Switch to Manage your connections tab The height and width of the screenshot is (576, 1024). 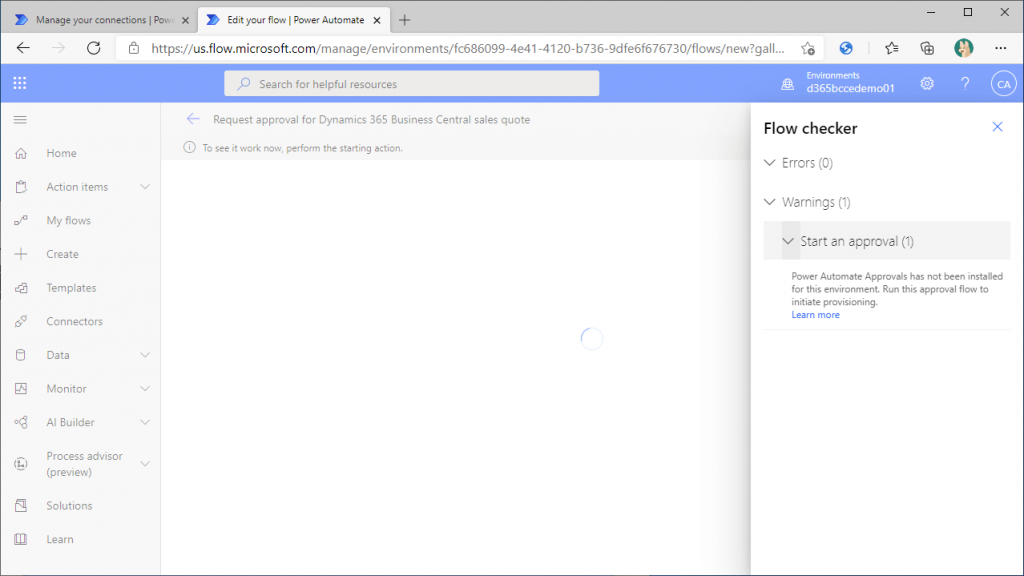click(98, 20)
